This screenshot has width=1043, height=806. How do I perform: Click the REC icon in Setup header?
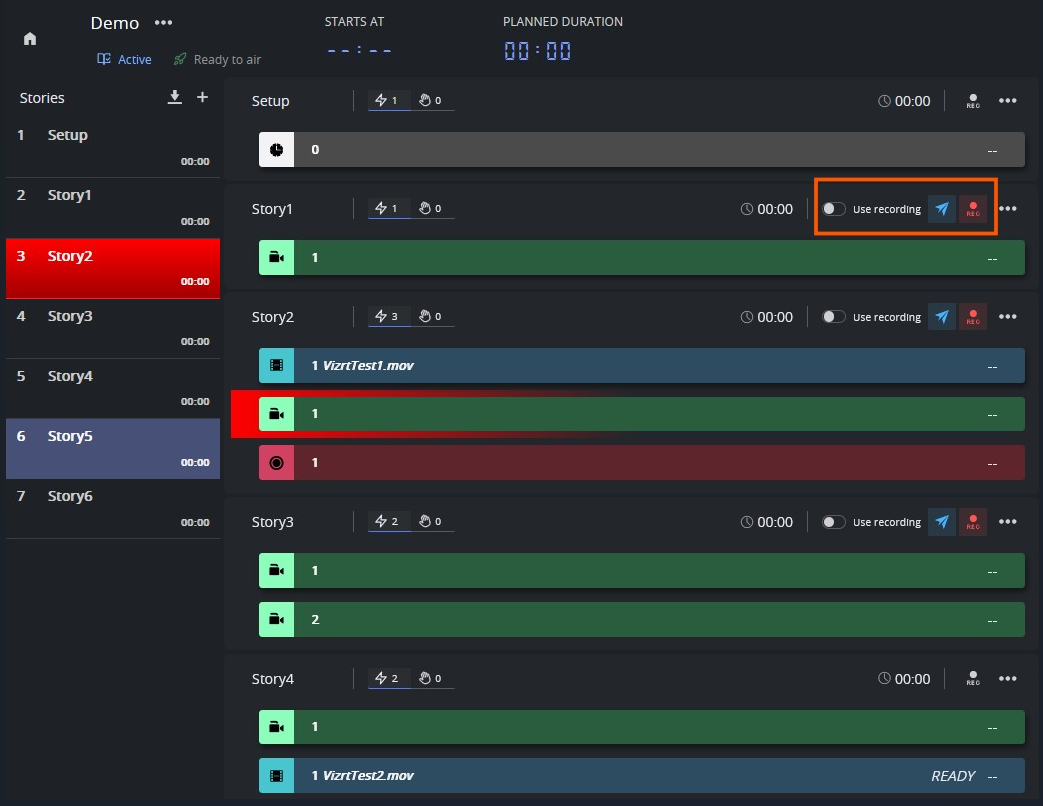[973, 101]
